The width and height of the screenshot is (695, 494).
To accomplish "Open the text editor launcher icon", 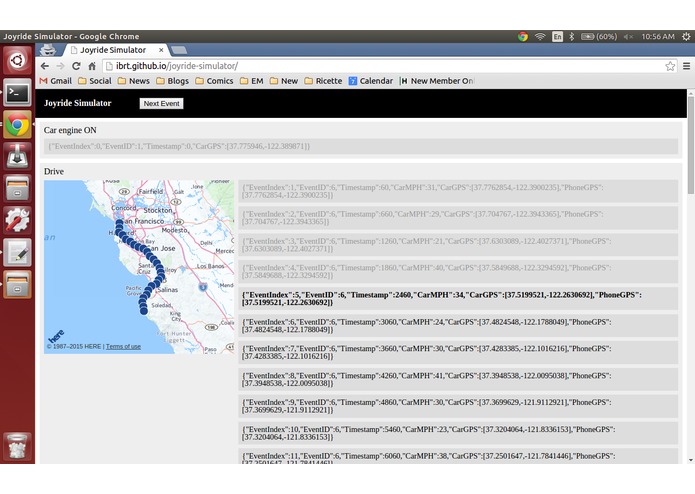I will 17,252.
